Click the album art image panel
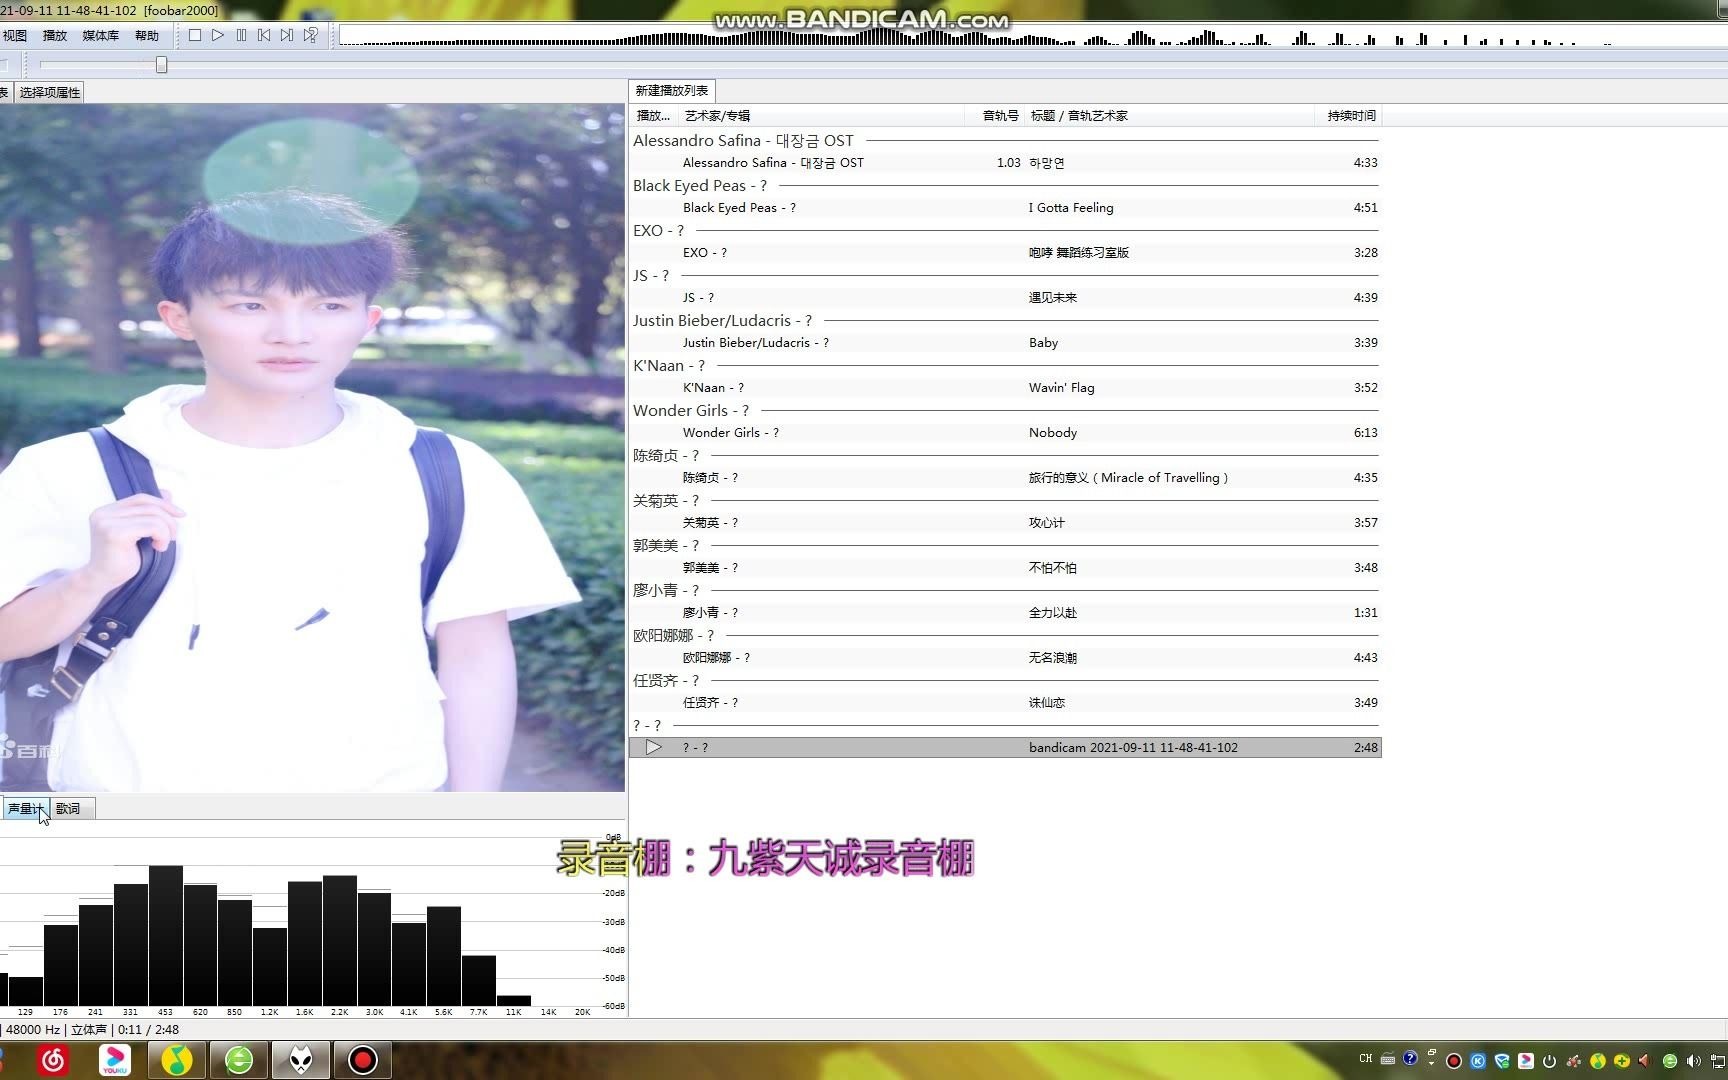The height and width of the screenshot is (1080, 1728). (312, 447)
